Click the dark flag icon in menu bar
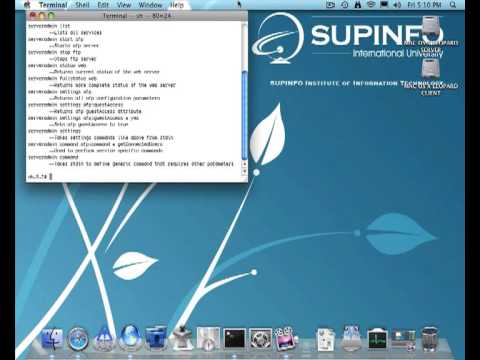The width and height of the screenshot is (480, 360). coord(384,5)
